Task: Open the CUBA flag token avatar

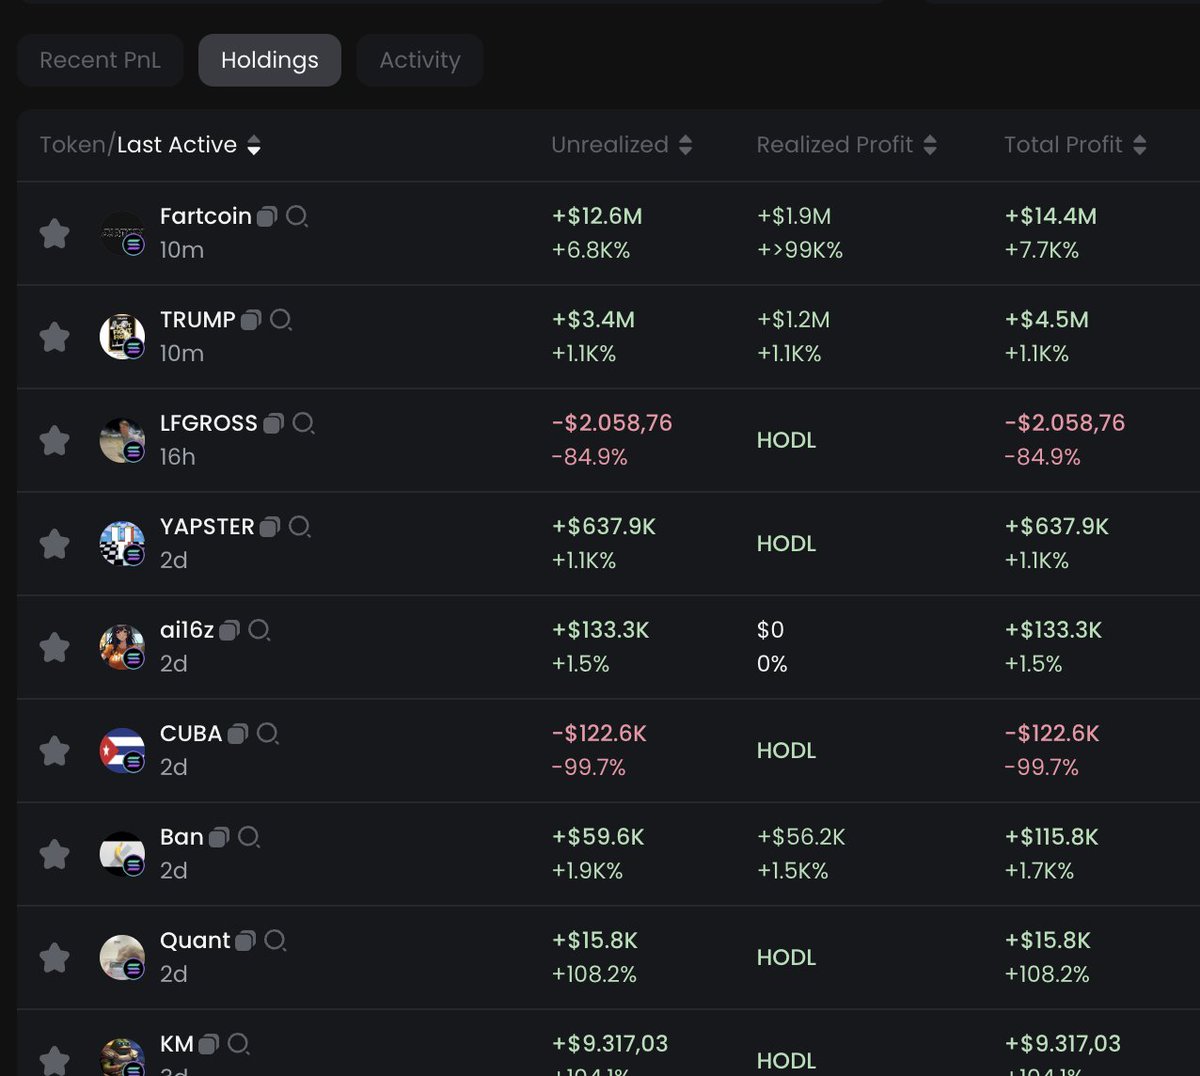Action: 122,751
